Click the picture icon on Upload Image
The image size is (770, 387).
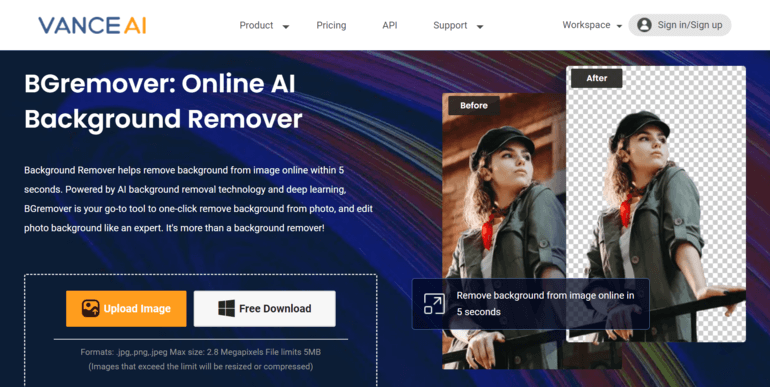point(90,308)
